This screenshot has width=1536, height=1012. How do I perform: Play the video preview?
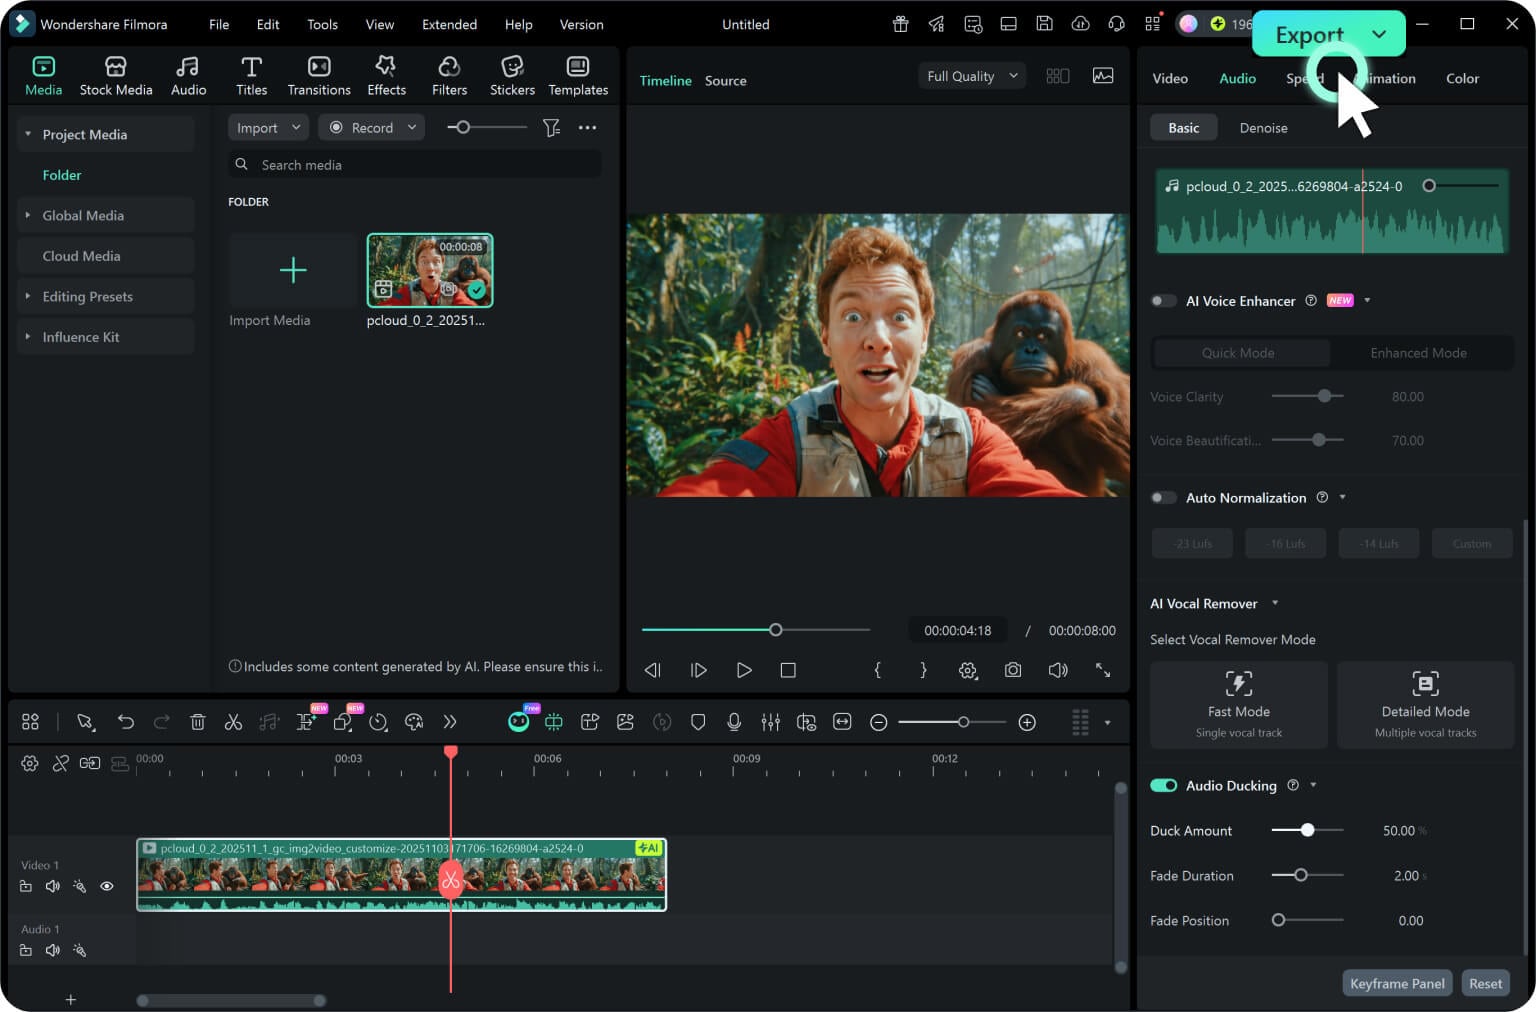pyautogui.click(x=743, y=670)
